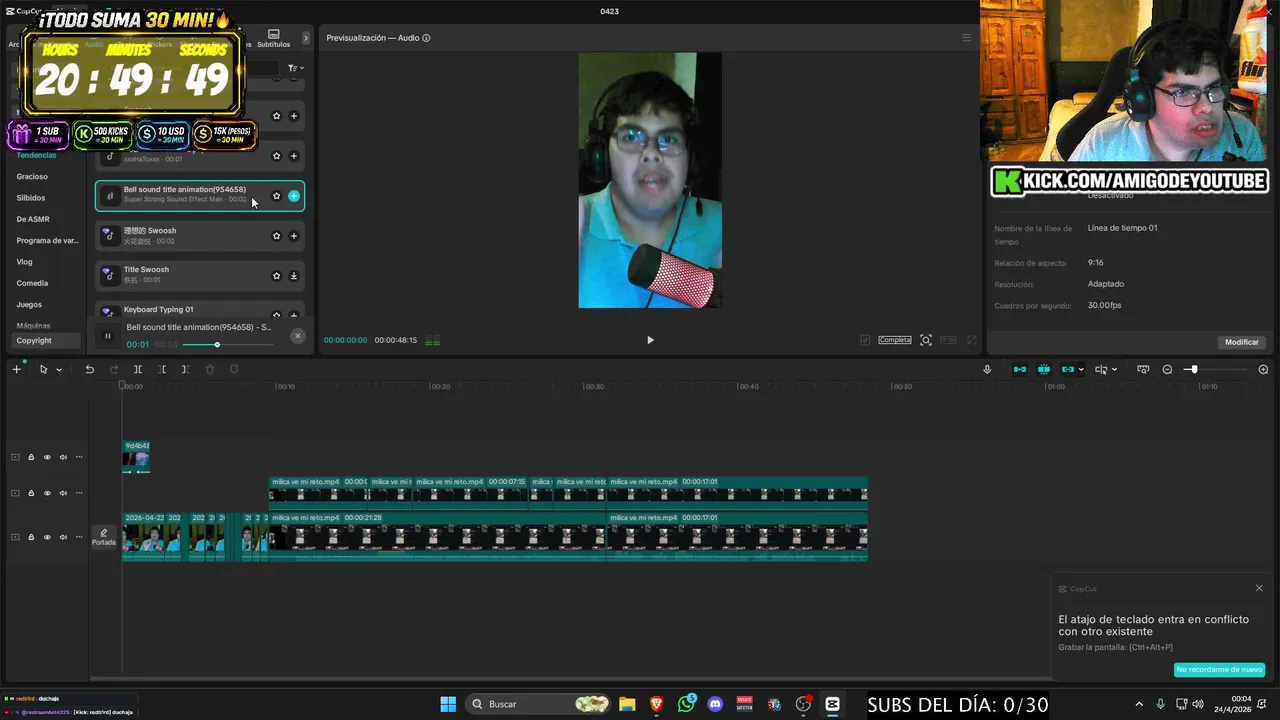Click the Modificar button
1280x720 pixels.
click(x=1242, y=342)
